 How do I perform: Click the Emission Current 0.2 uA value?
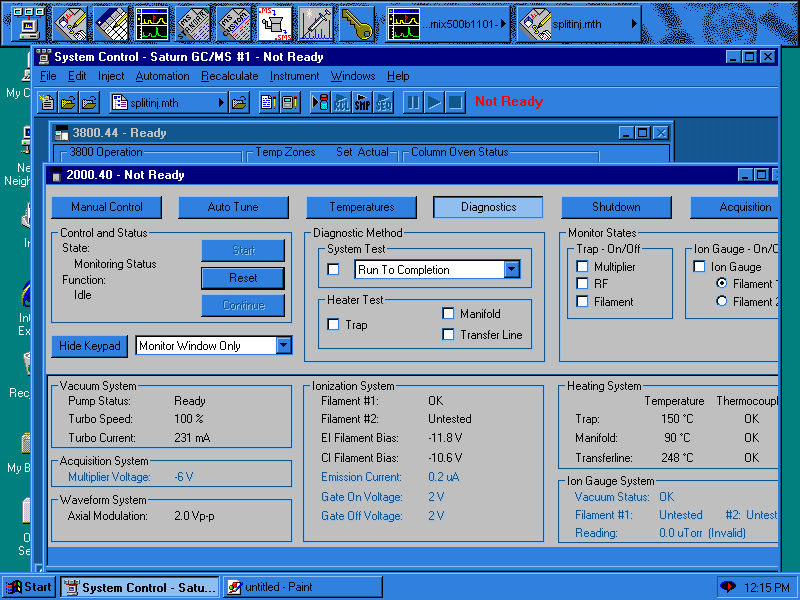coord(443,477)
